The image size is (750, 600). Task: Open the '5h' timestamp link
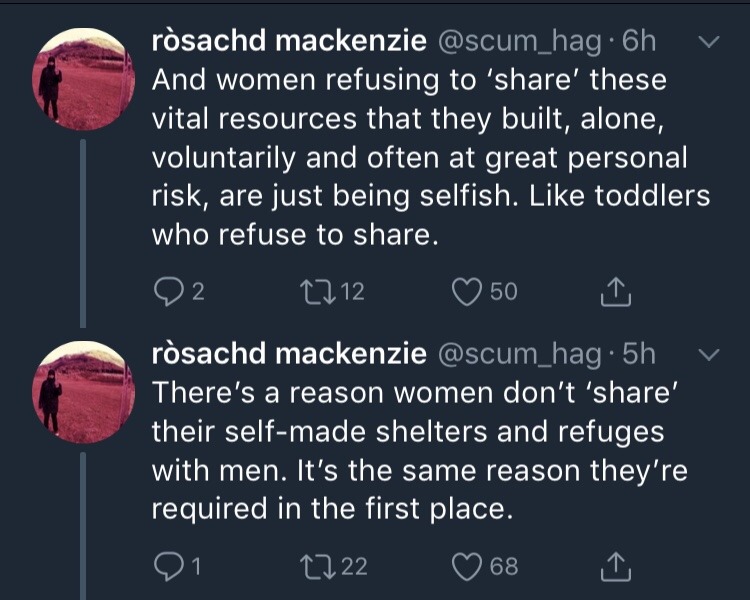point(638,354)
